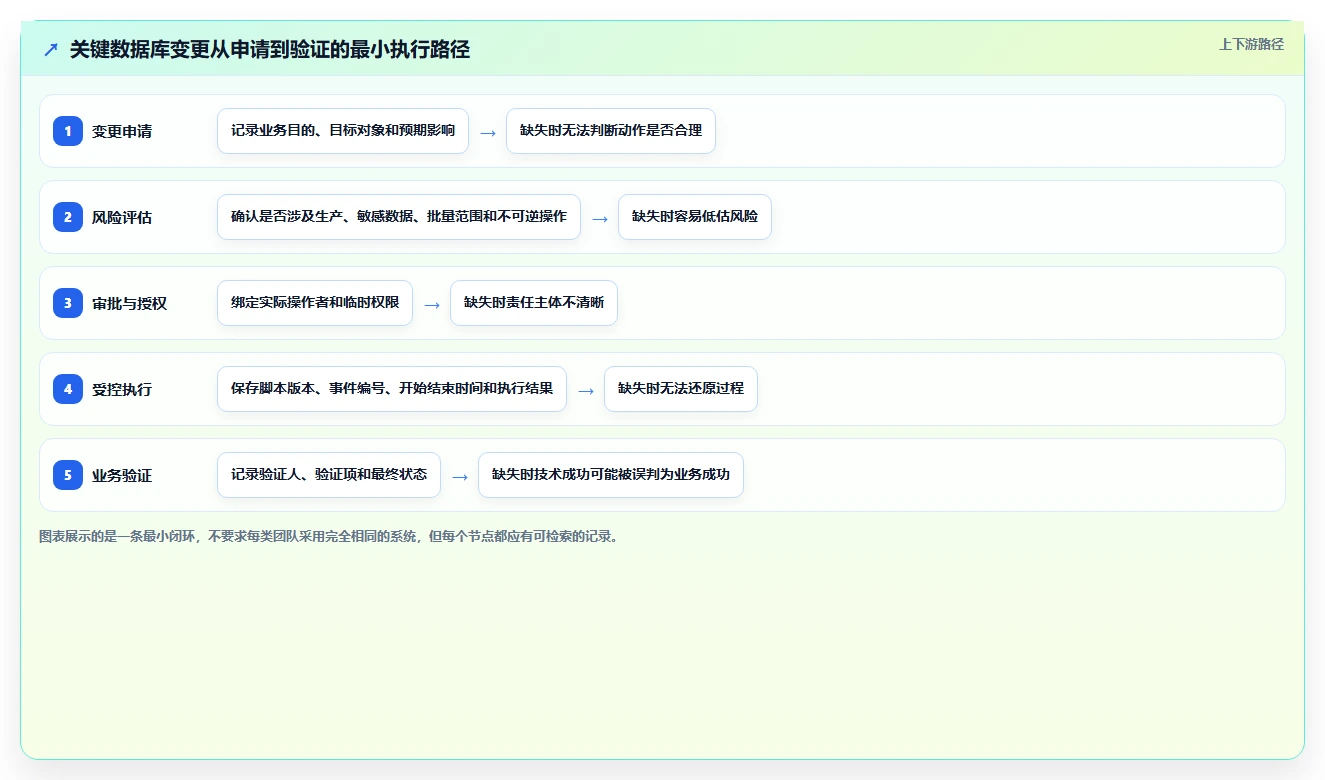Click the arrow in the 受控执行 row
The width and height of the screenshot is (1325, 780).
pos(586,390)
